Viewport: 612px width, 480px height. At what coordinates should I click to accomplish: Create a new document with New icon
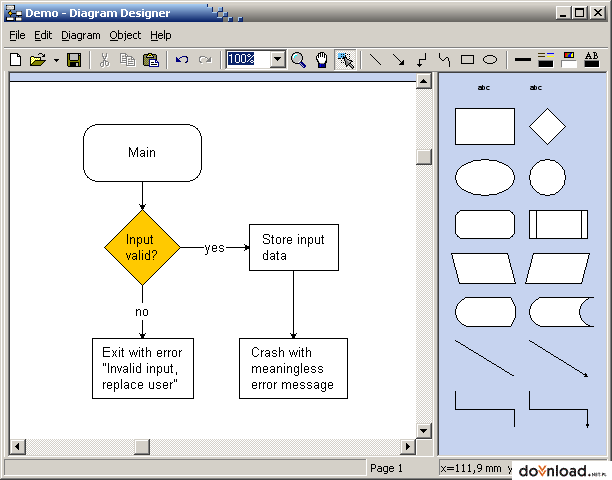(16, 60)
